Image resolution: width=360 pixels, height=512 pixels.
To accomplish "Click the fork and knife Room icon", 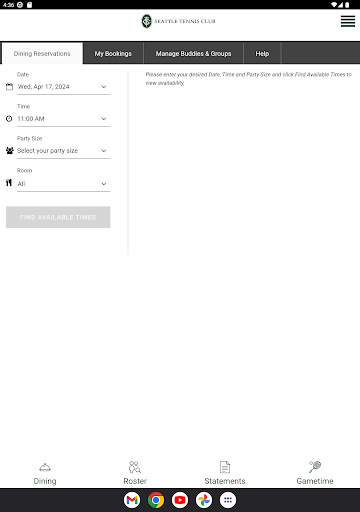I will click(x=9, y=183).
